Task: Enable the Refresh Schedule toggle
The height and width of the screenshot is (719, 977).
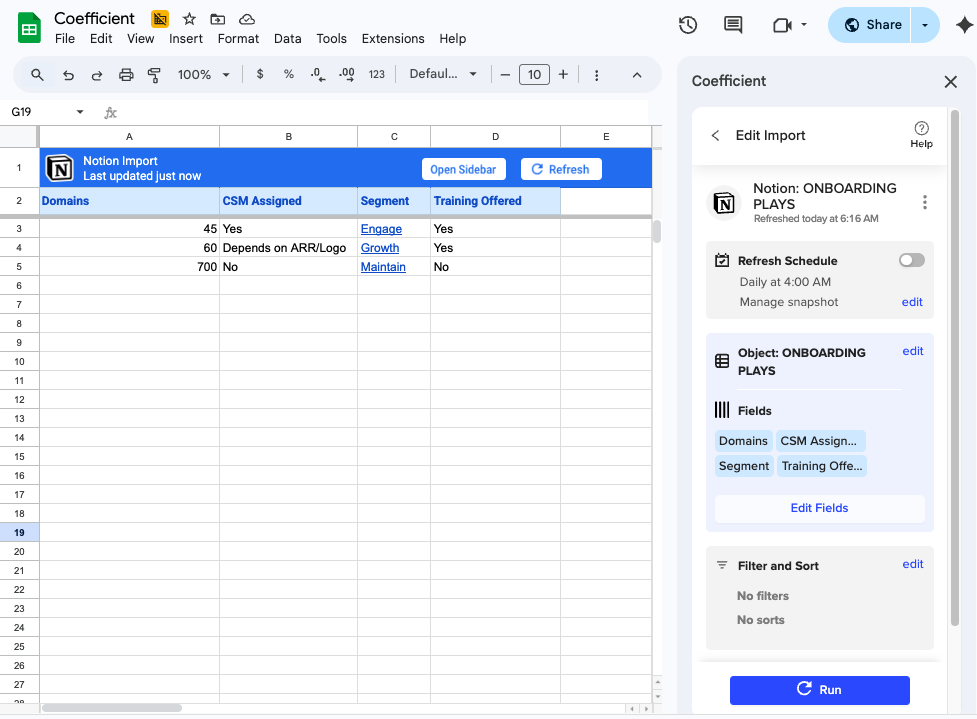Action: pyautogui.click(x=911, y=260)
